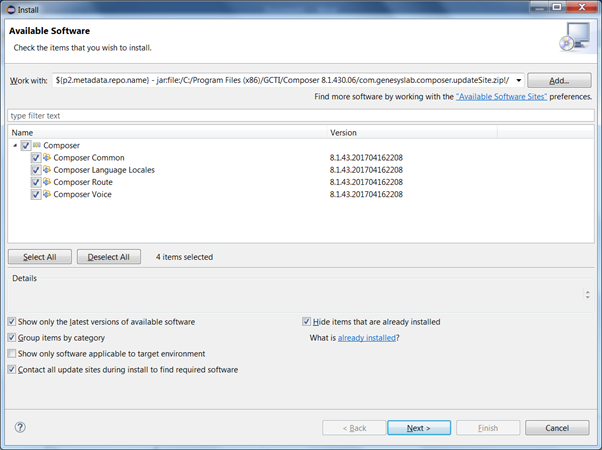Screen dimensions: 602x450
Task: Click the install wizard banner image
Action: (575, 37)
